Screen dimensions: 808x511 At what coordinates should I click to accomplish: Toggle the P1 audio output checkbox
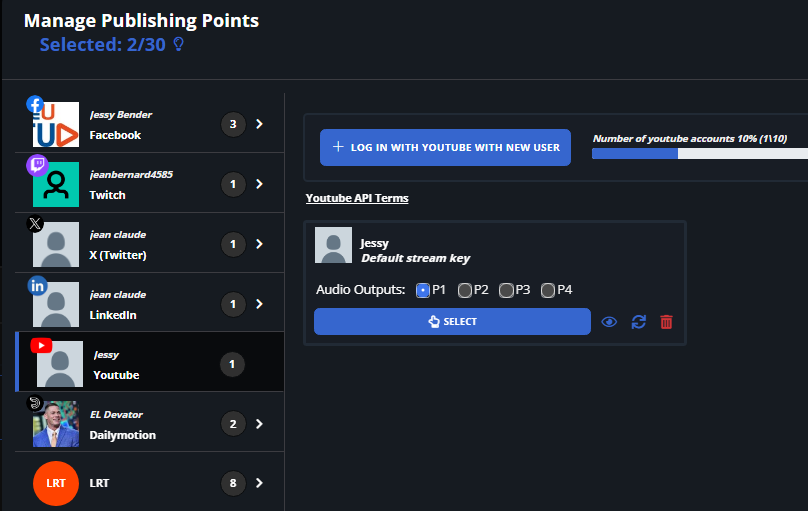(x=423, y=290)
